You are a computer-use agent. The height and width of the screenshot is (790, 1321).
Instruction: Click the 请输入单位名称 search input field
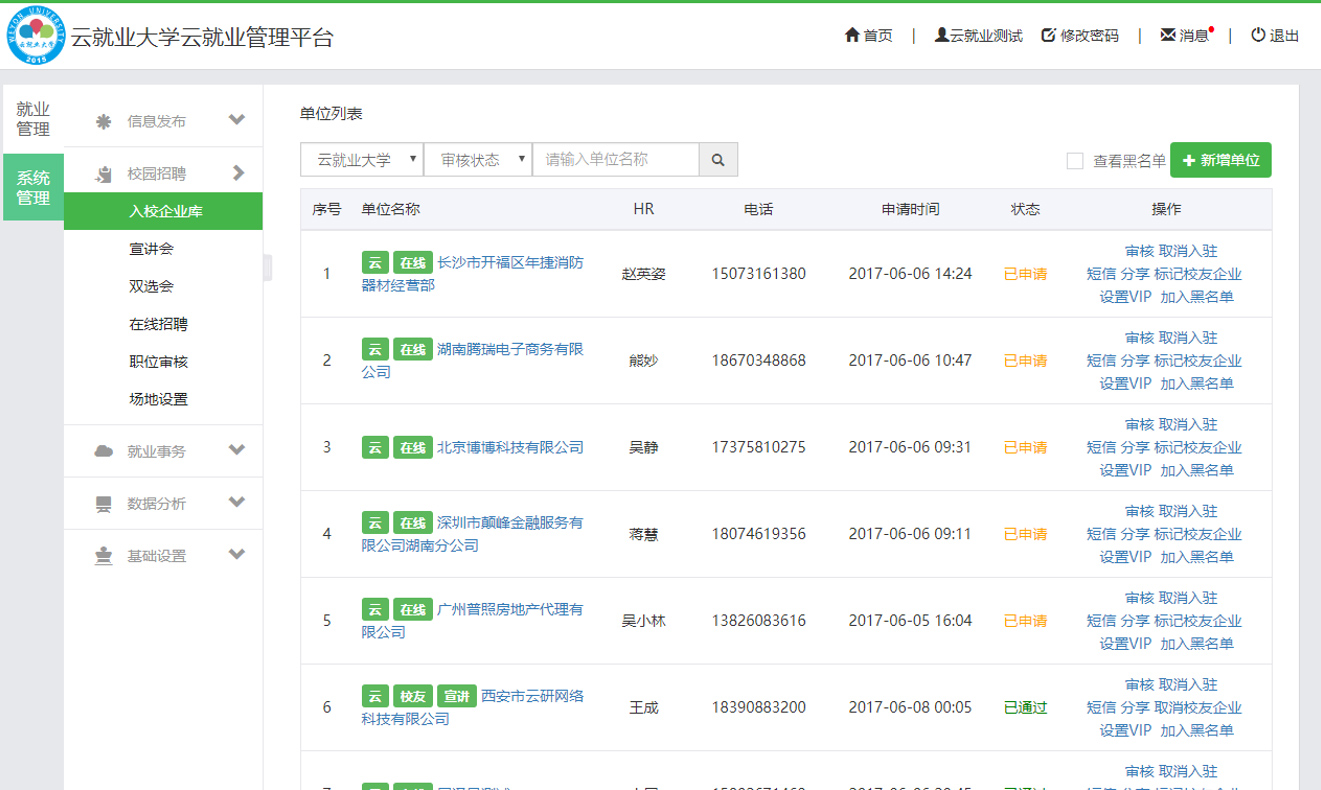(616, 159)
